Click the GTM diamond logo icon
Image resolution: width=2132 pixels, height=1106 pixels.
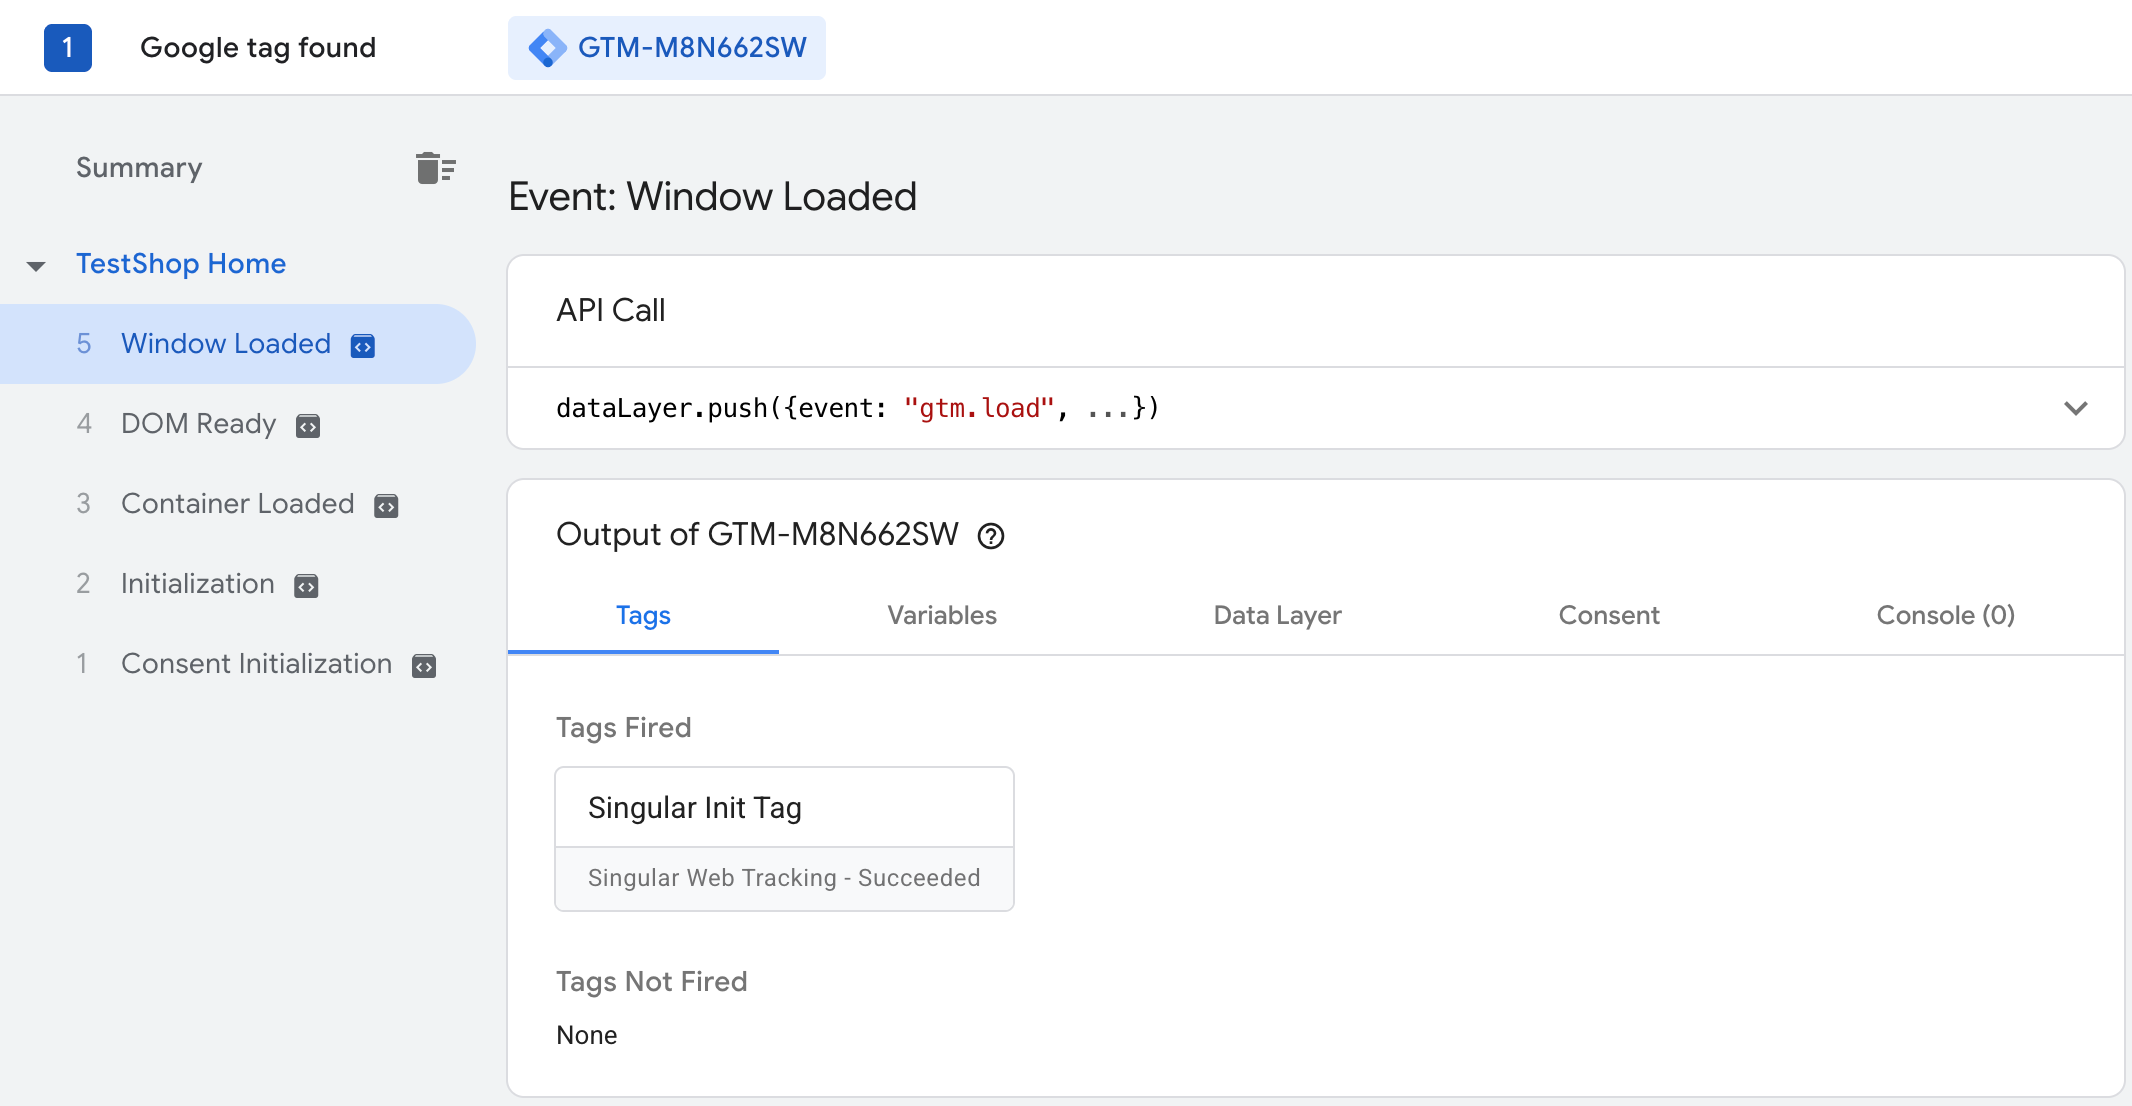[547, 48]
